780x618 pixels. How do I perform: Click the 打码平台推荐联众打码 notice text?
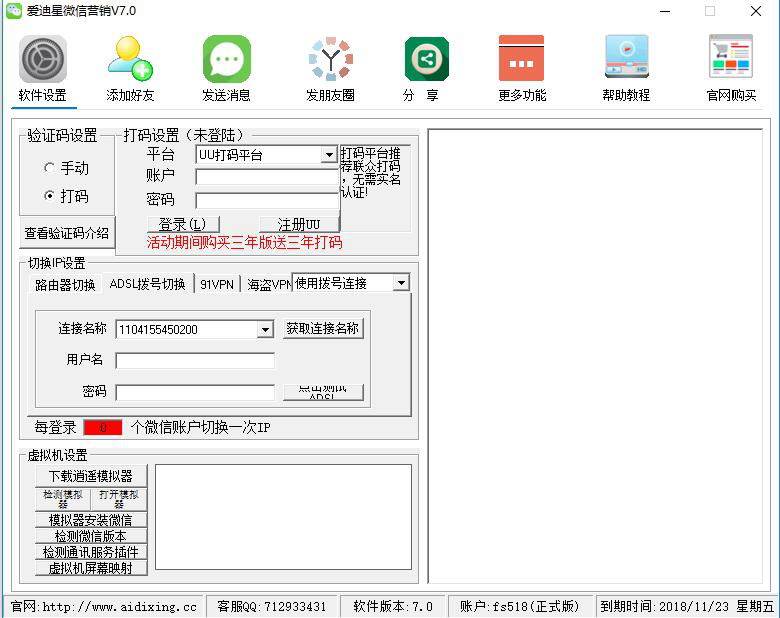pyautogui.click(x=371, y=172)
